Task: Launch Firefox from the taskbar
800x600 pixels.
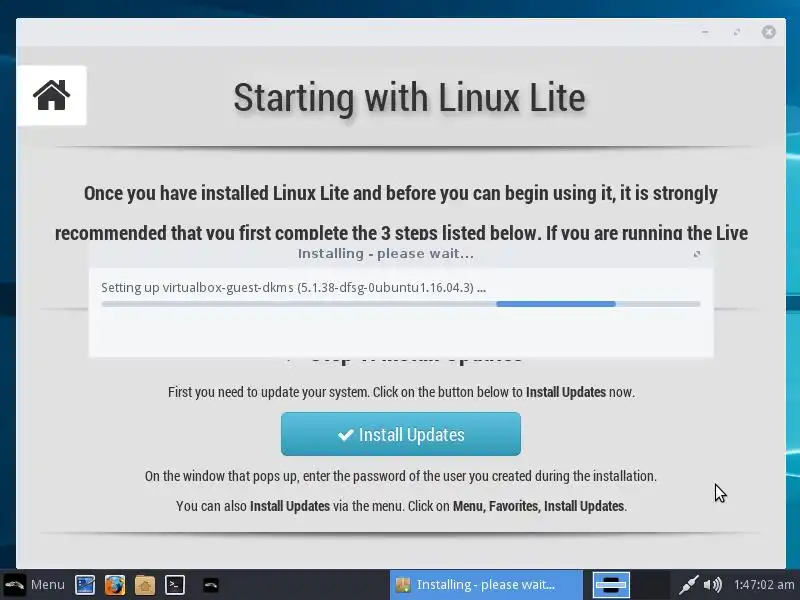Action: (x=115, y=585)
